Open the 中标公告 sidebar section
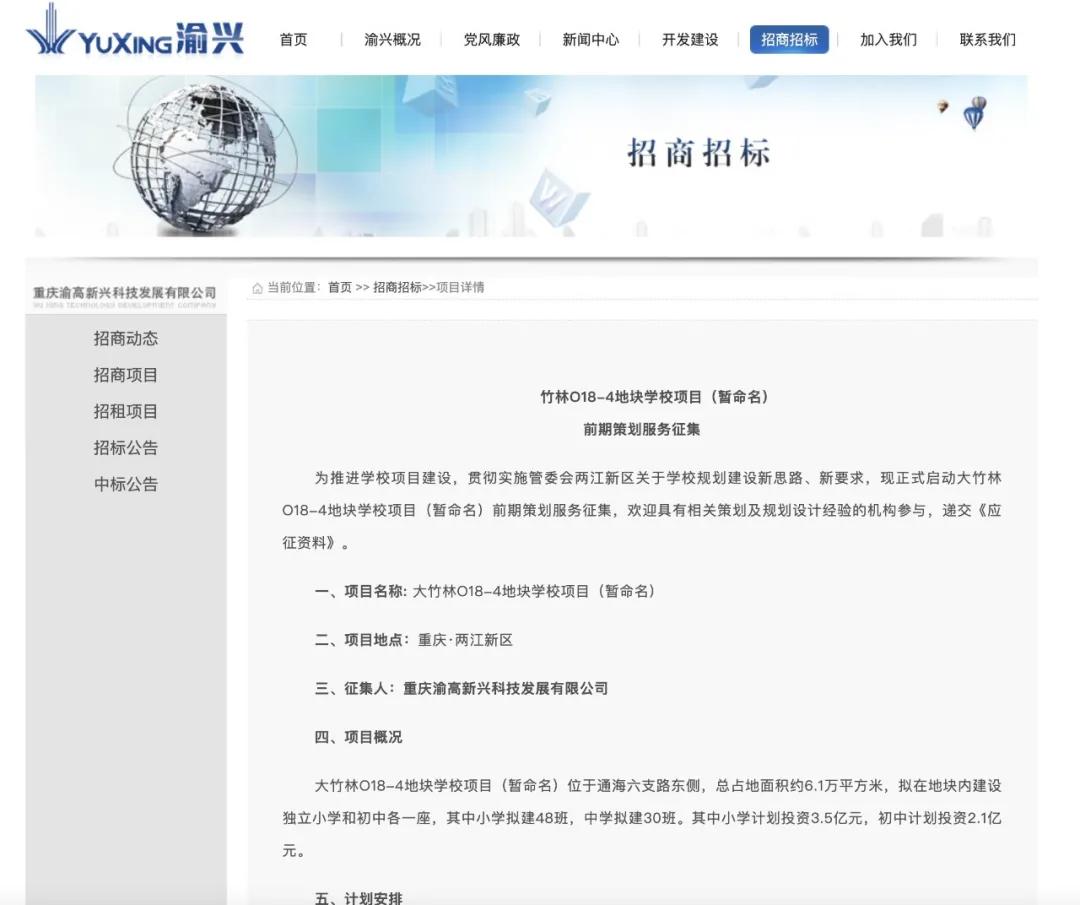 125,484
